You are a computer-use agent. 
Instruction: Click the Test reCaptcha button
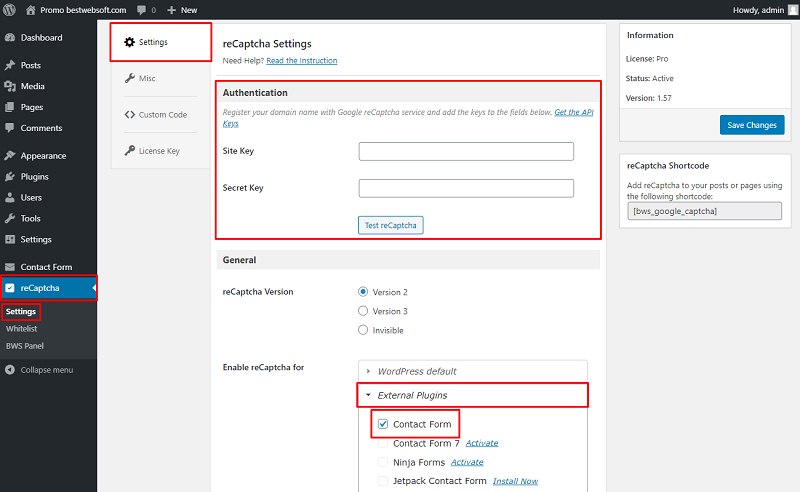coord(391,225)
